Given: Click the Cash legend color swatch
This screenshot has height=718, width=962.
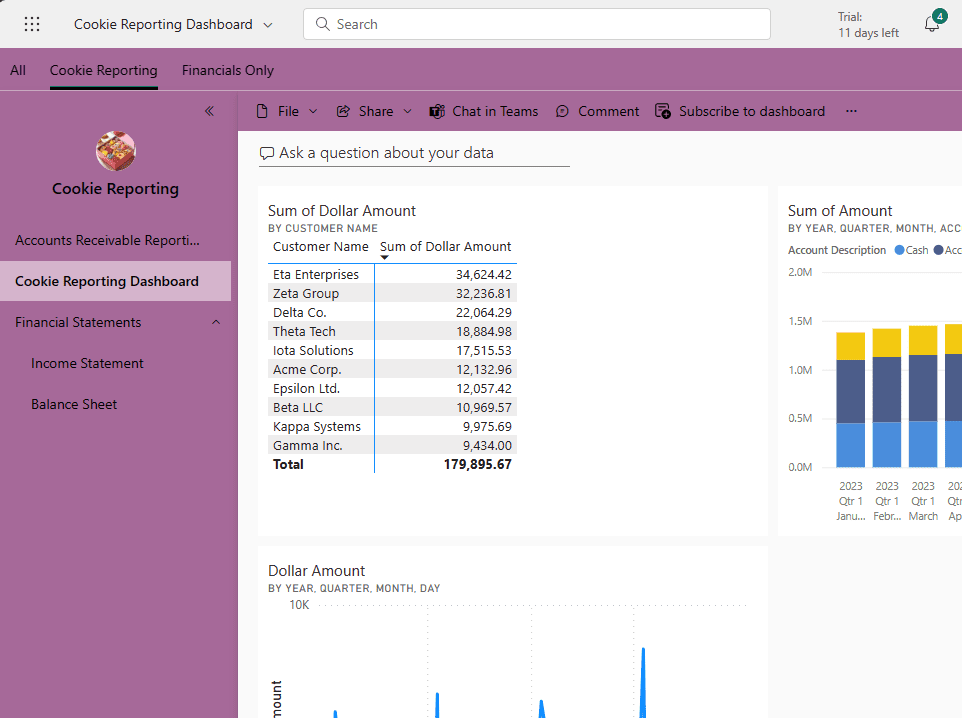Looking at the screenshot, I should (x=900, y=250).
